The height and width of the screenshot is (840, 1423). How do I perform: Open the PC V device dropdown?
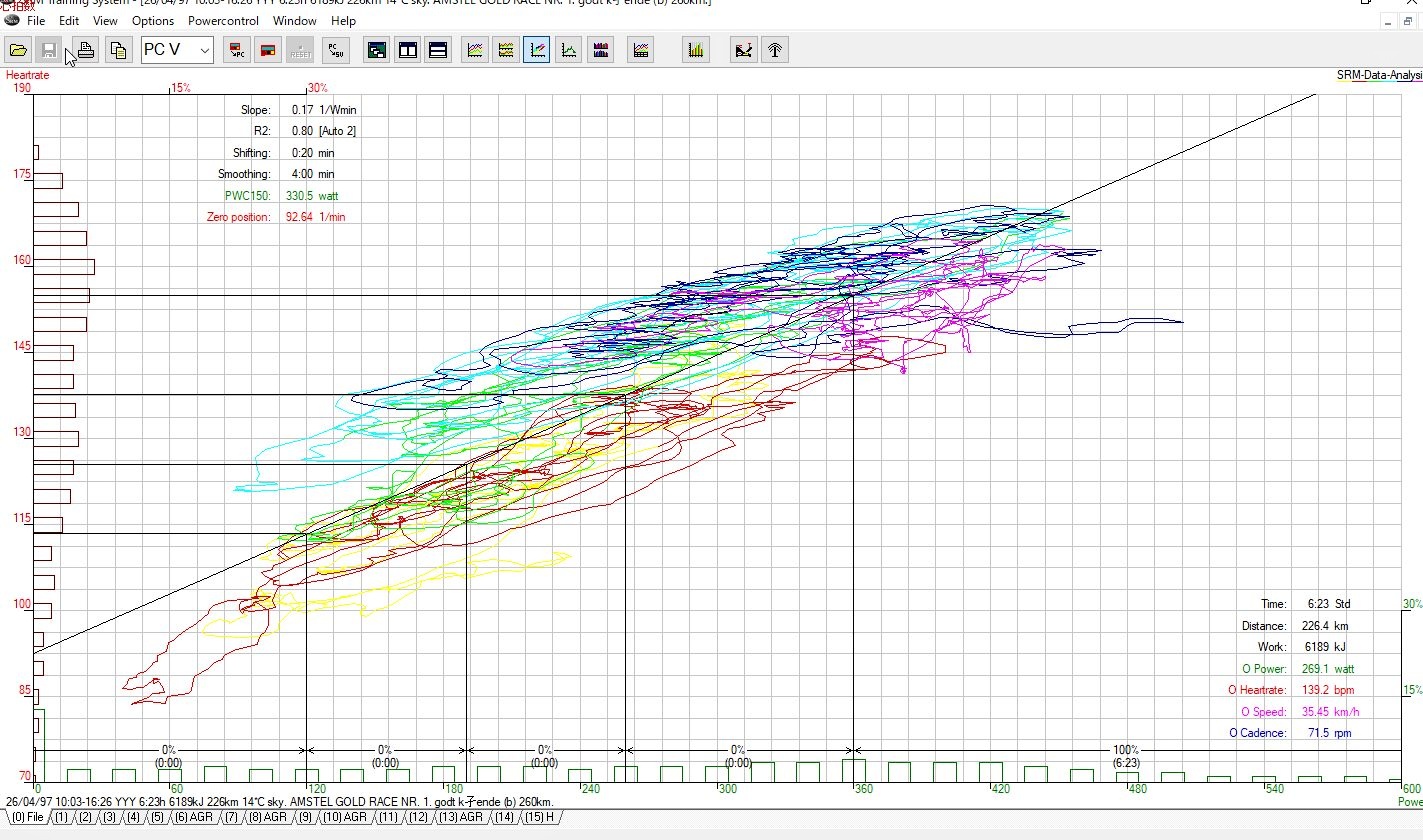(x=177, y=50)
